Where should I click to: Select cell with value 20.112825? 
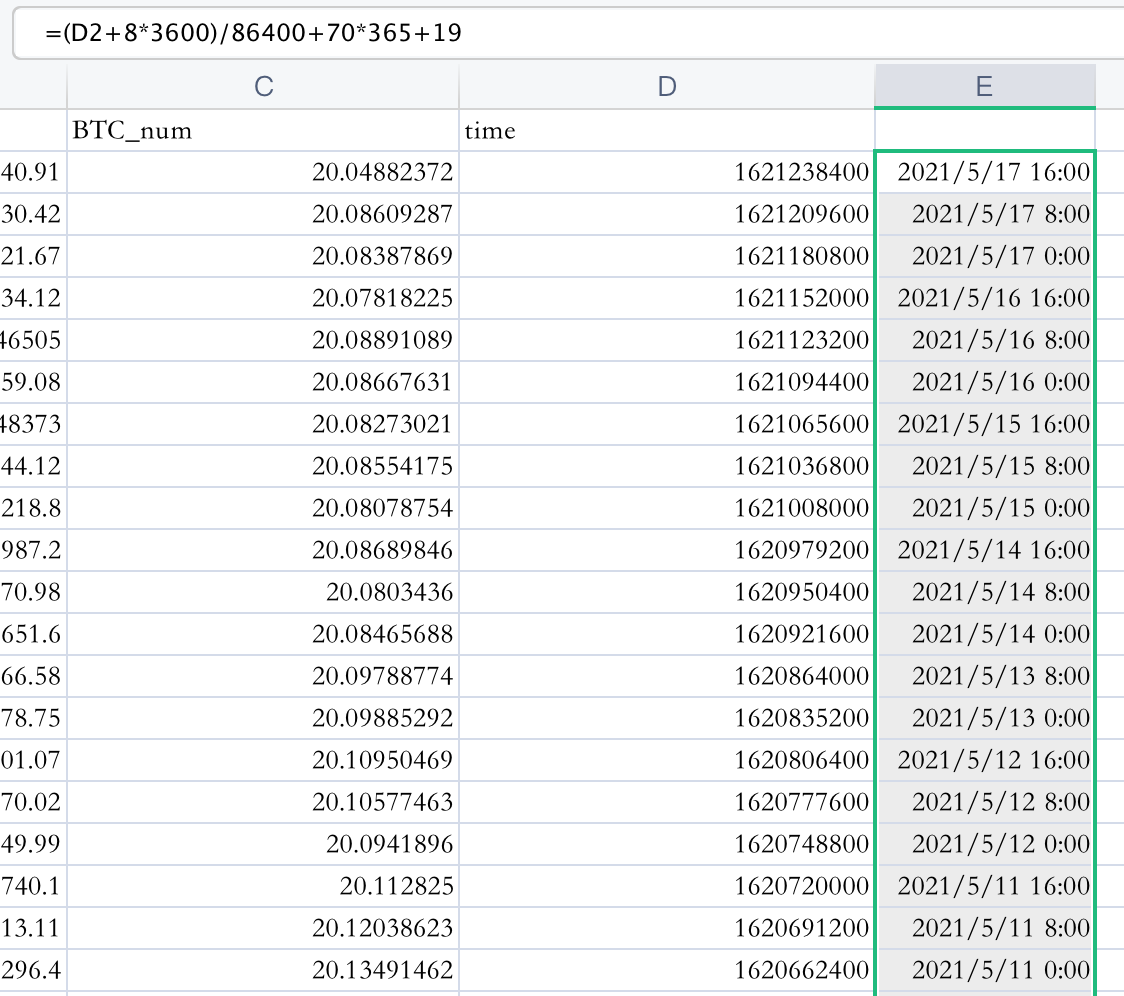pyautogui.click(x=263, y=886)
